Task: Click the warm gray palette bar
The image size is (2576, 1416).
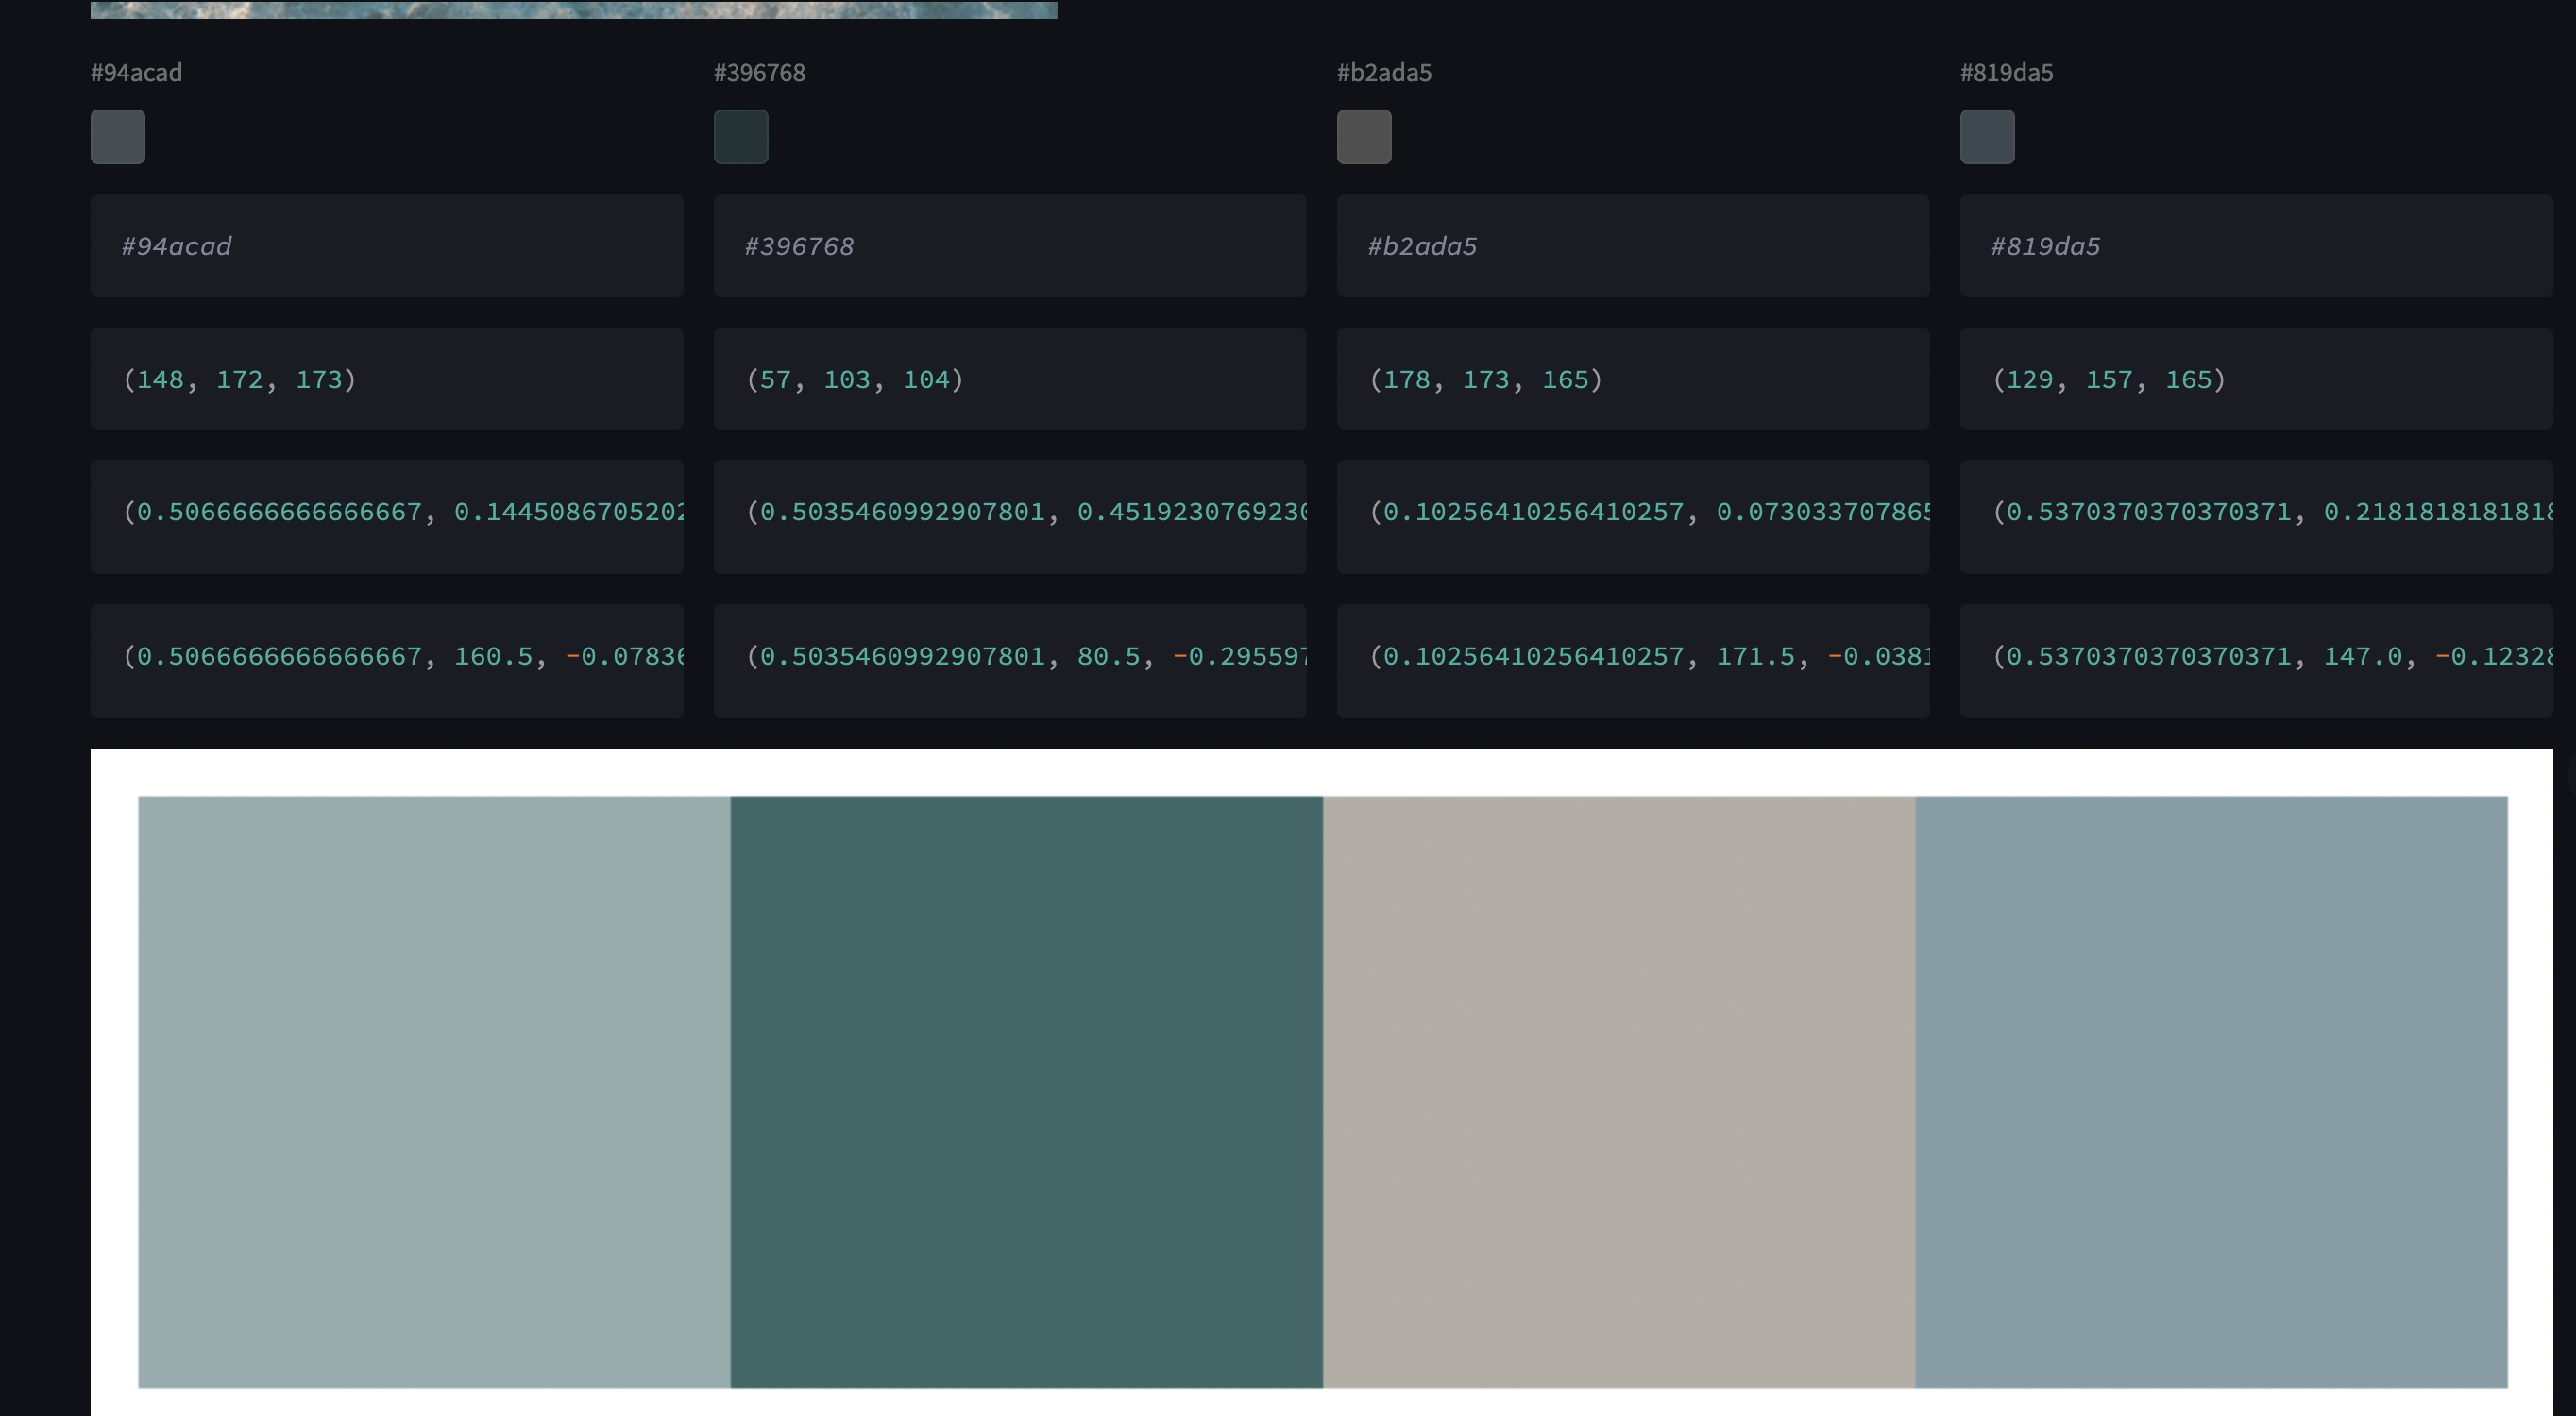Action: tap(1619, 1091)
